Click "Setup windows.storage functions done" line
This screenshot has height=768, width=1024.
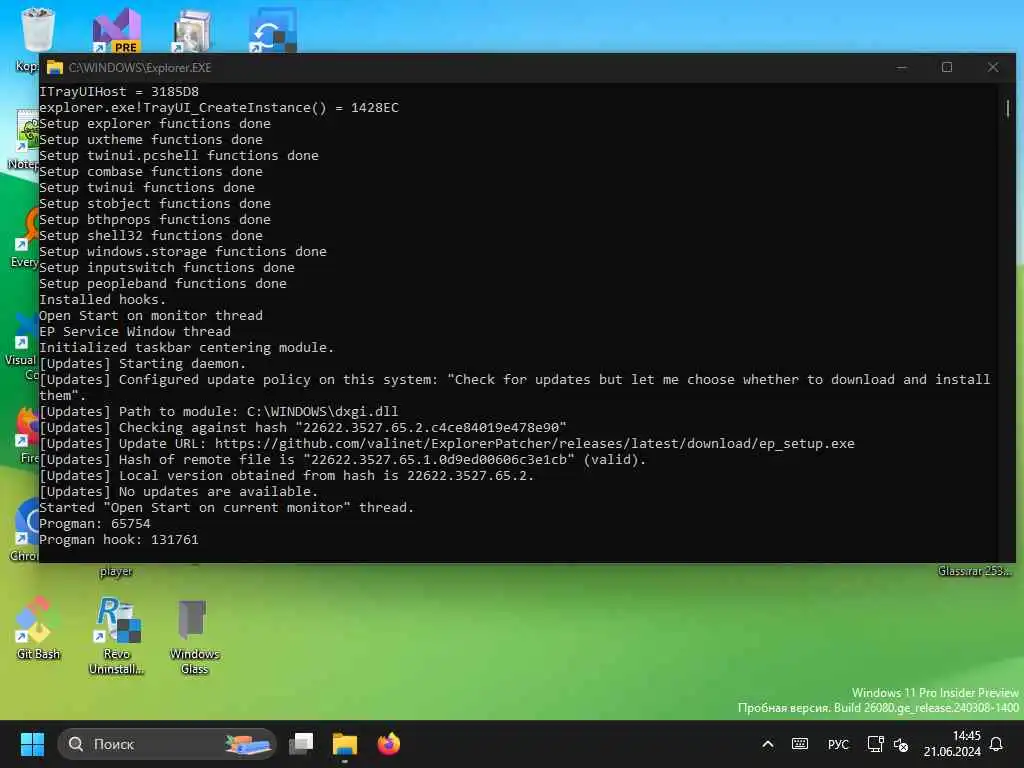183,251
